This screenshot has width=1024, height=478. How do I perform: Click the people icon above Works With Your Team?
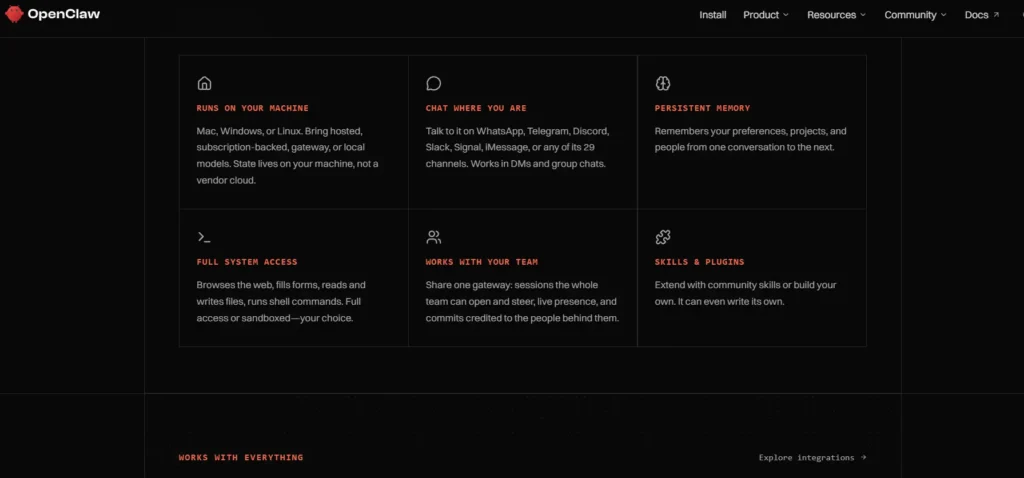(x=434, y=237)
